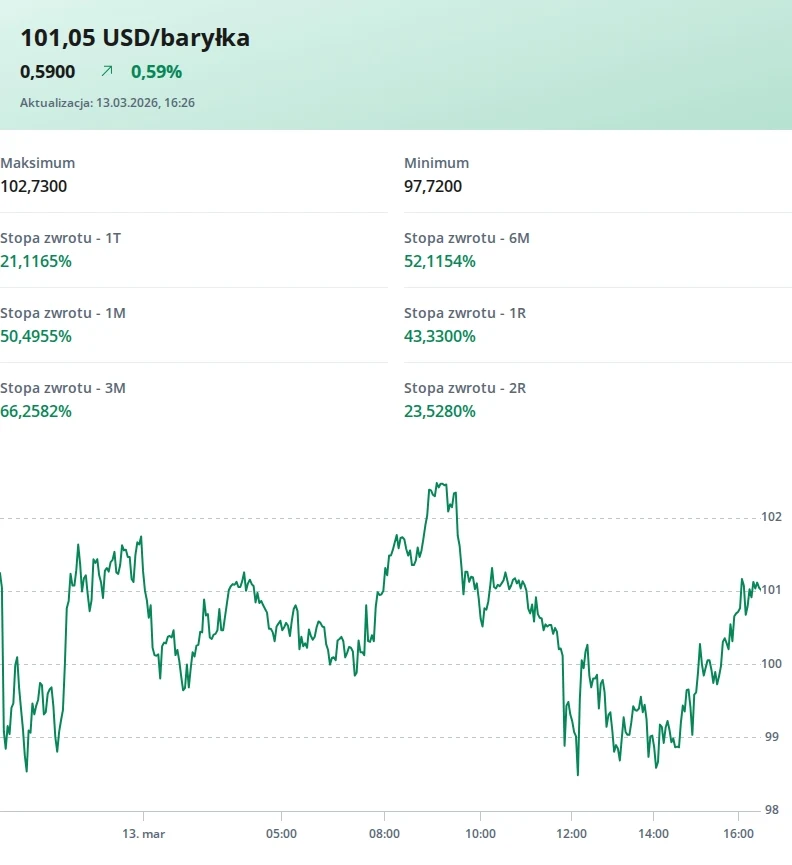Click the 101,05 USD/baryłka price heading
Image resolution: width=792 pixels, height=865 pixels.
point(135,38)
